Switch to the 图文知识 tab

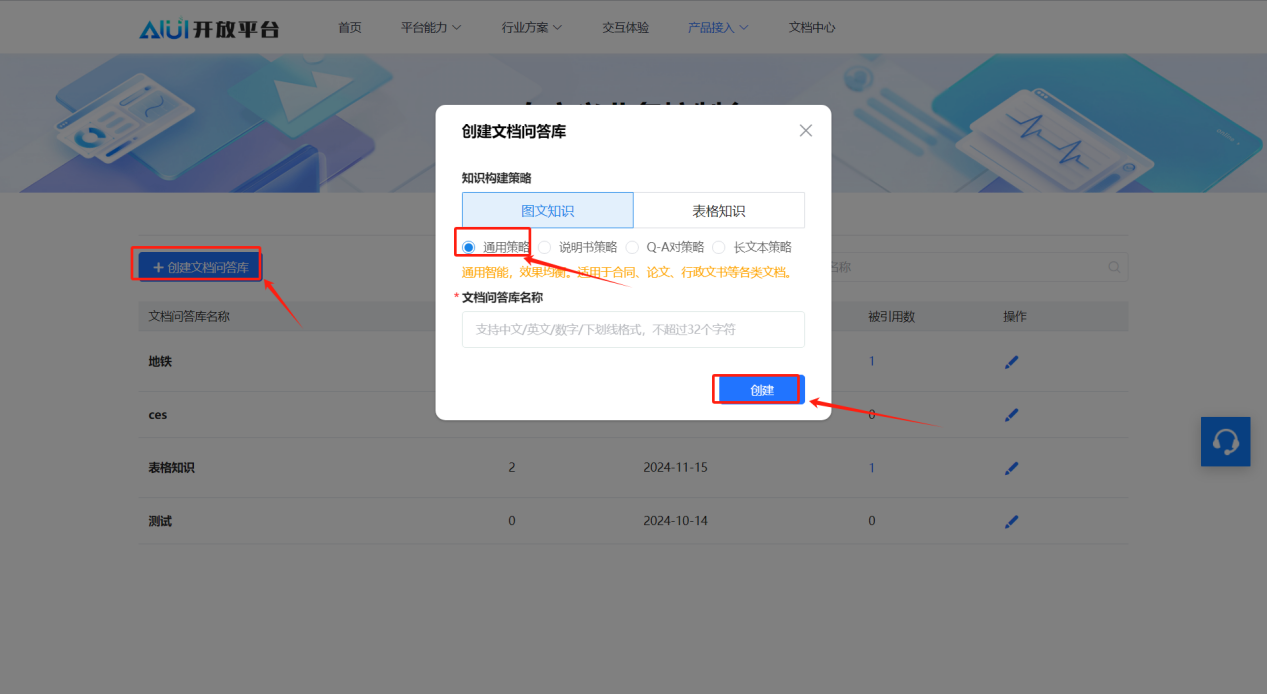point(547,211)
